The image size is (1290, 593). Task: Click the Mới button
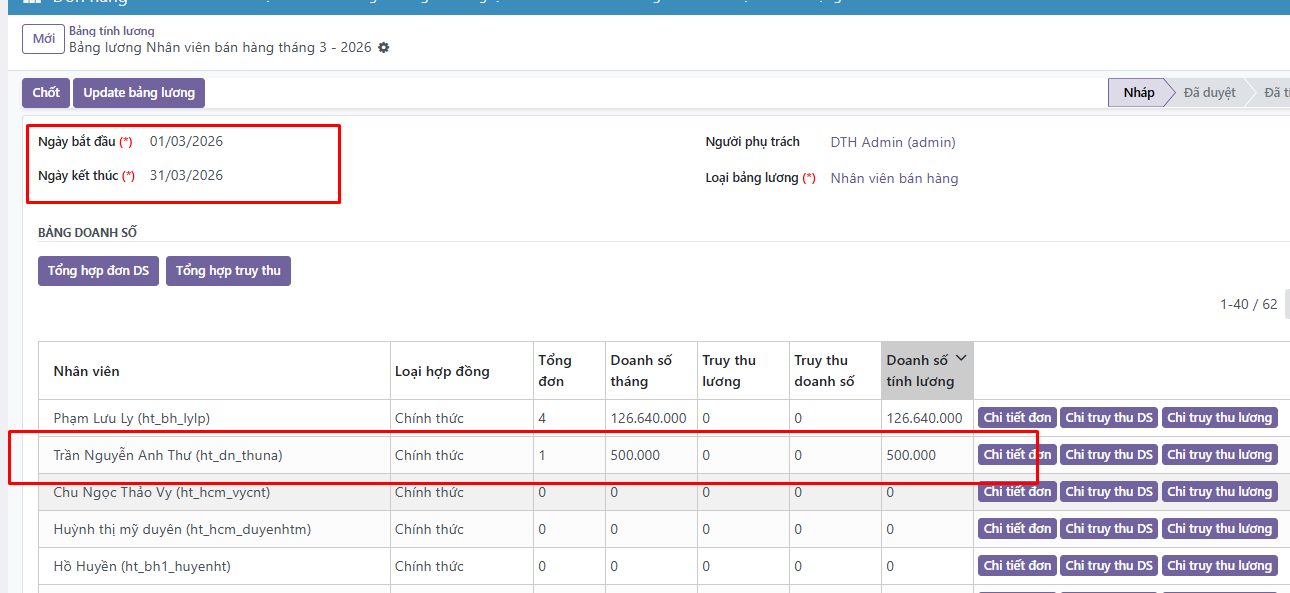pos(43,39)
